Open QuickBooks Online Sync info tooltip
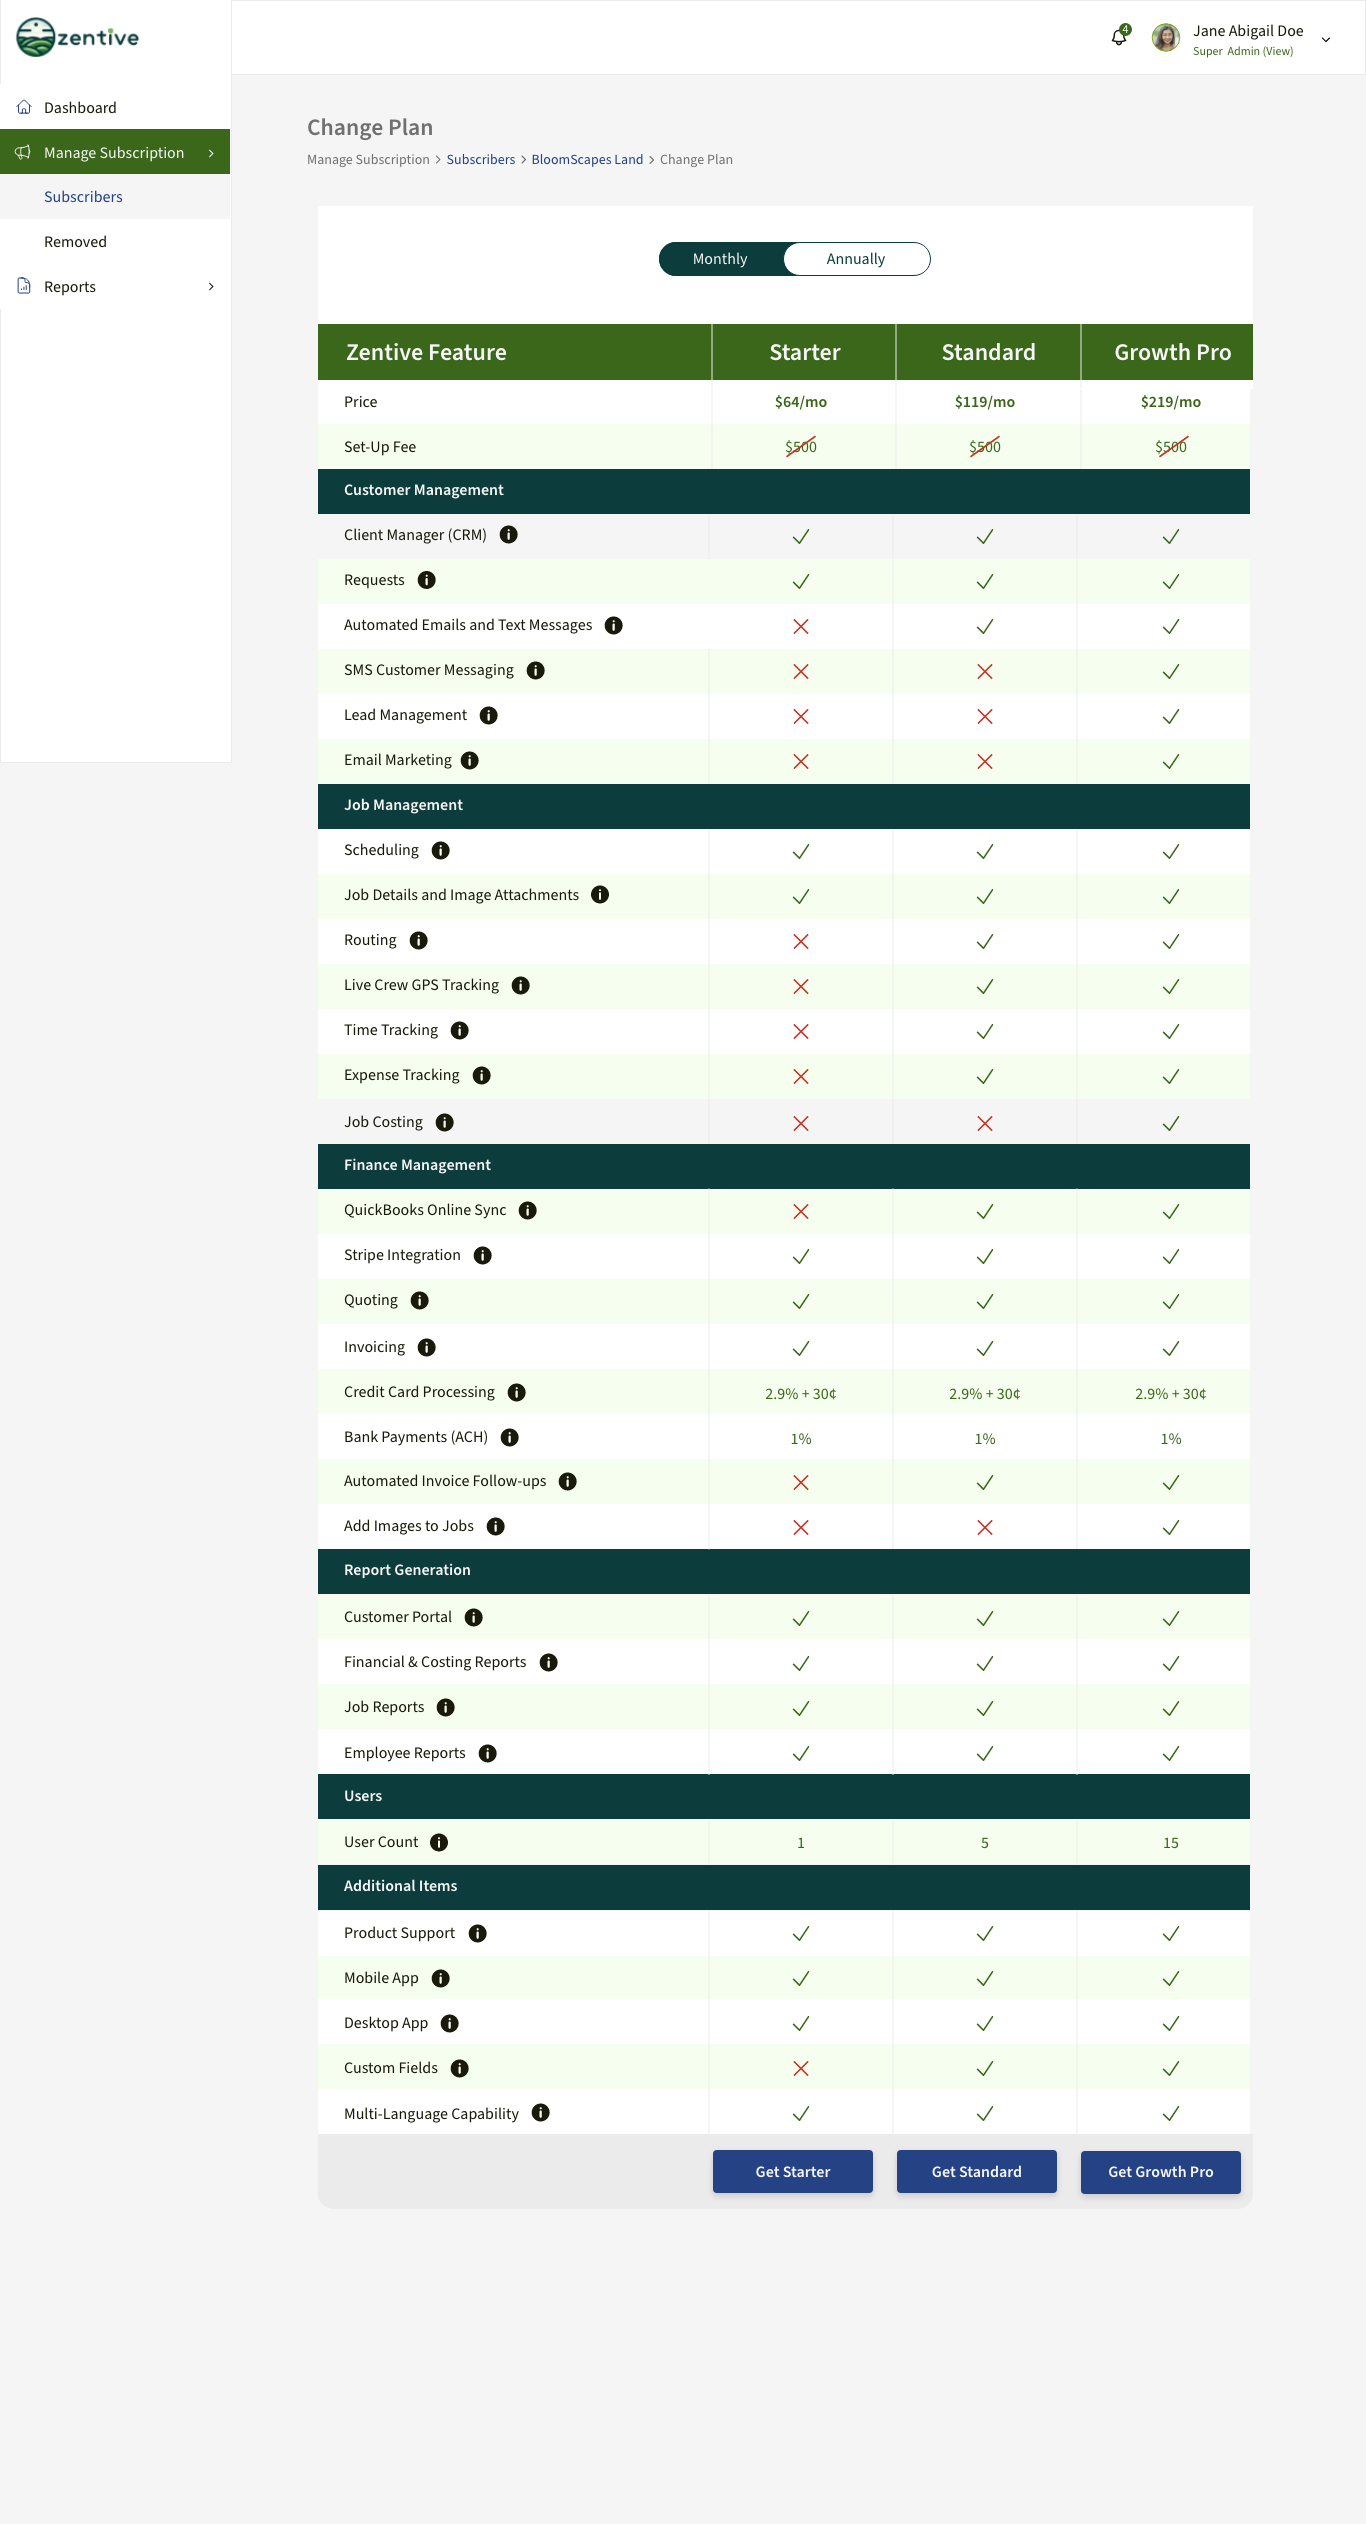The height and width of the screenshot is (2524, 1366). 528,1210
